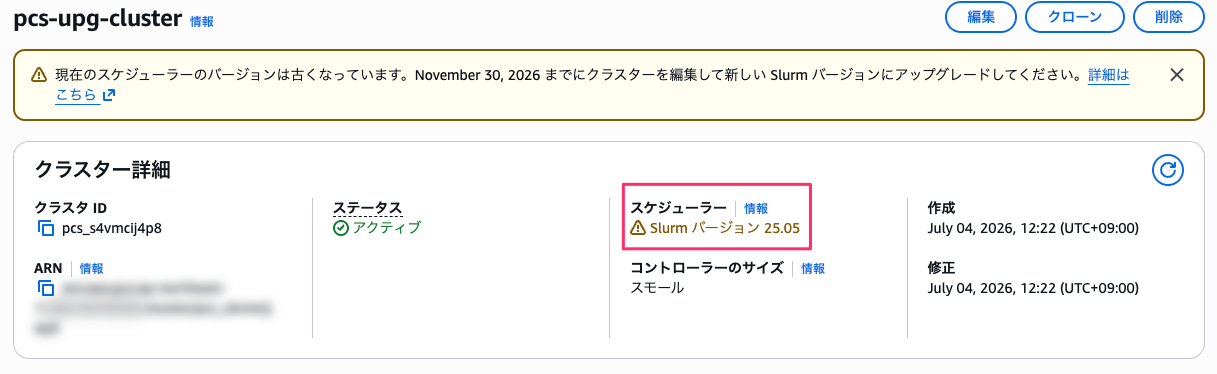Open 情報 link next to ARN
The height and width of the screenshot is (374, 1217).
tap(92, 268)
